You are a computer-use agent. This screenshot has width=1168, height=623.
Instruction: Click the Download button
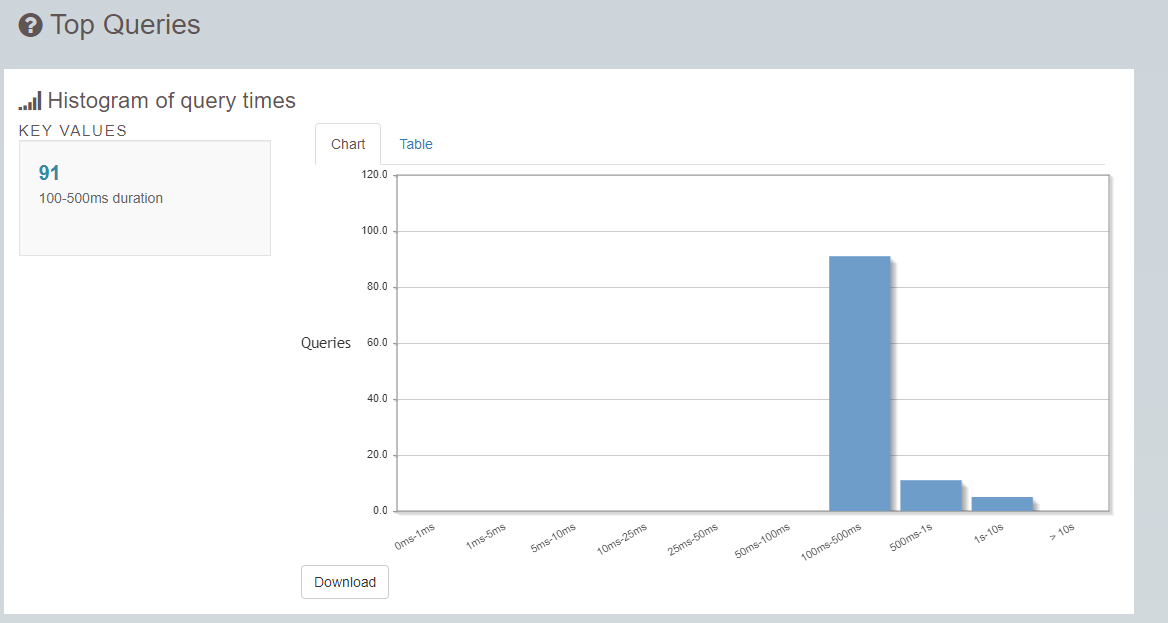345,582
